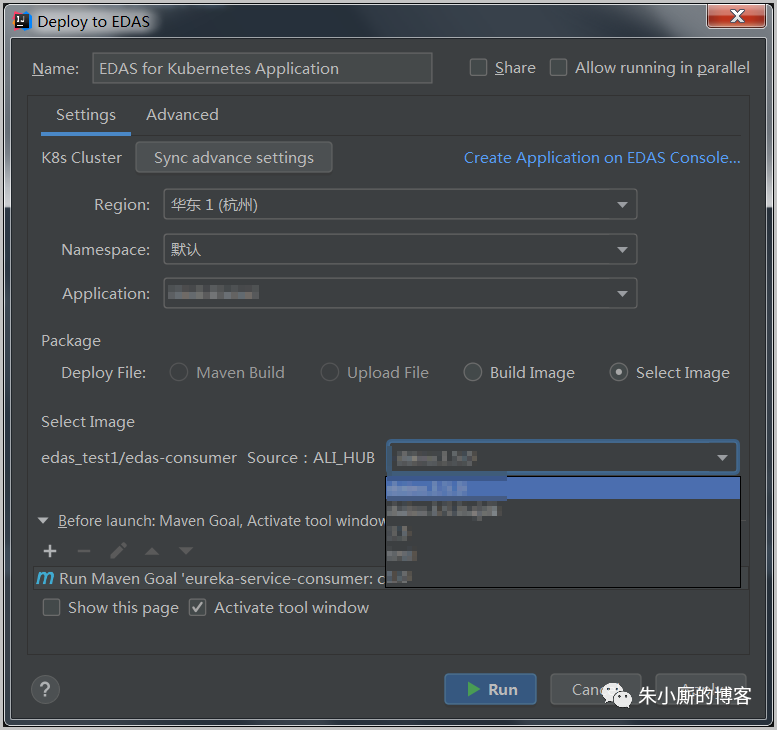The image size is (777, 730).
Task: Select the Upload File radio button
Action: (330, 372)
